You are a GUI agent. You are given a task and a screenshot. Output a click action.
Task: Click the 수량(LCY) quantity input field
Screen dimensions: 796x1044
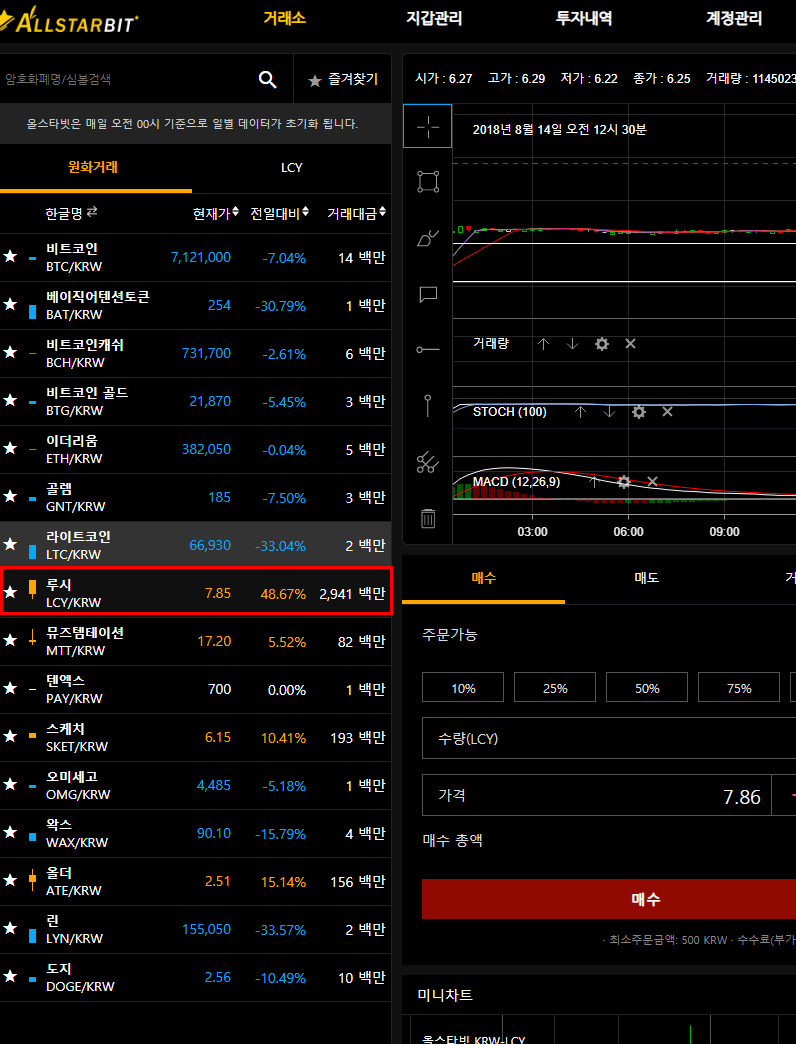point(609,738)
